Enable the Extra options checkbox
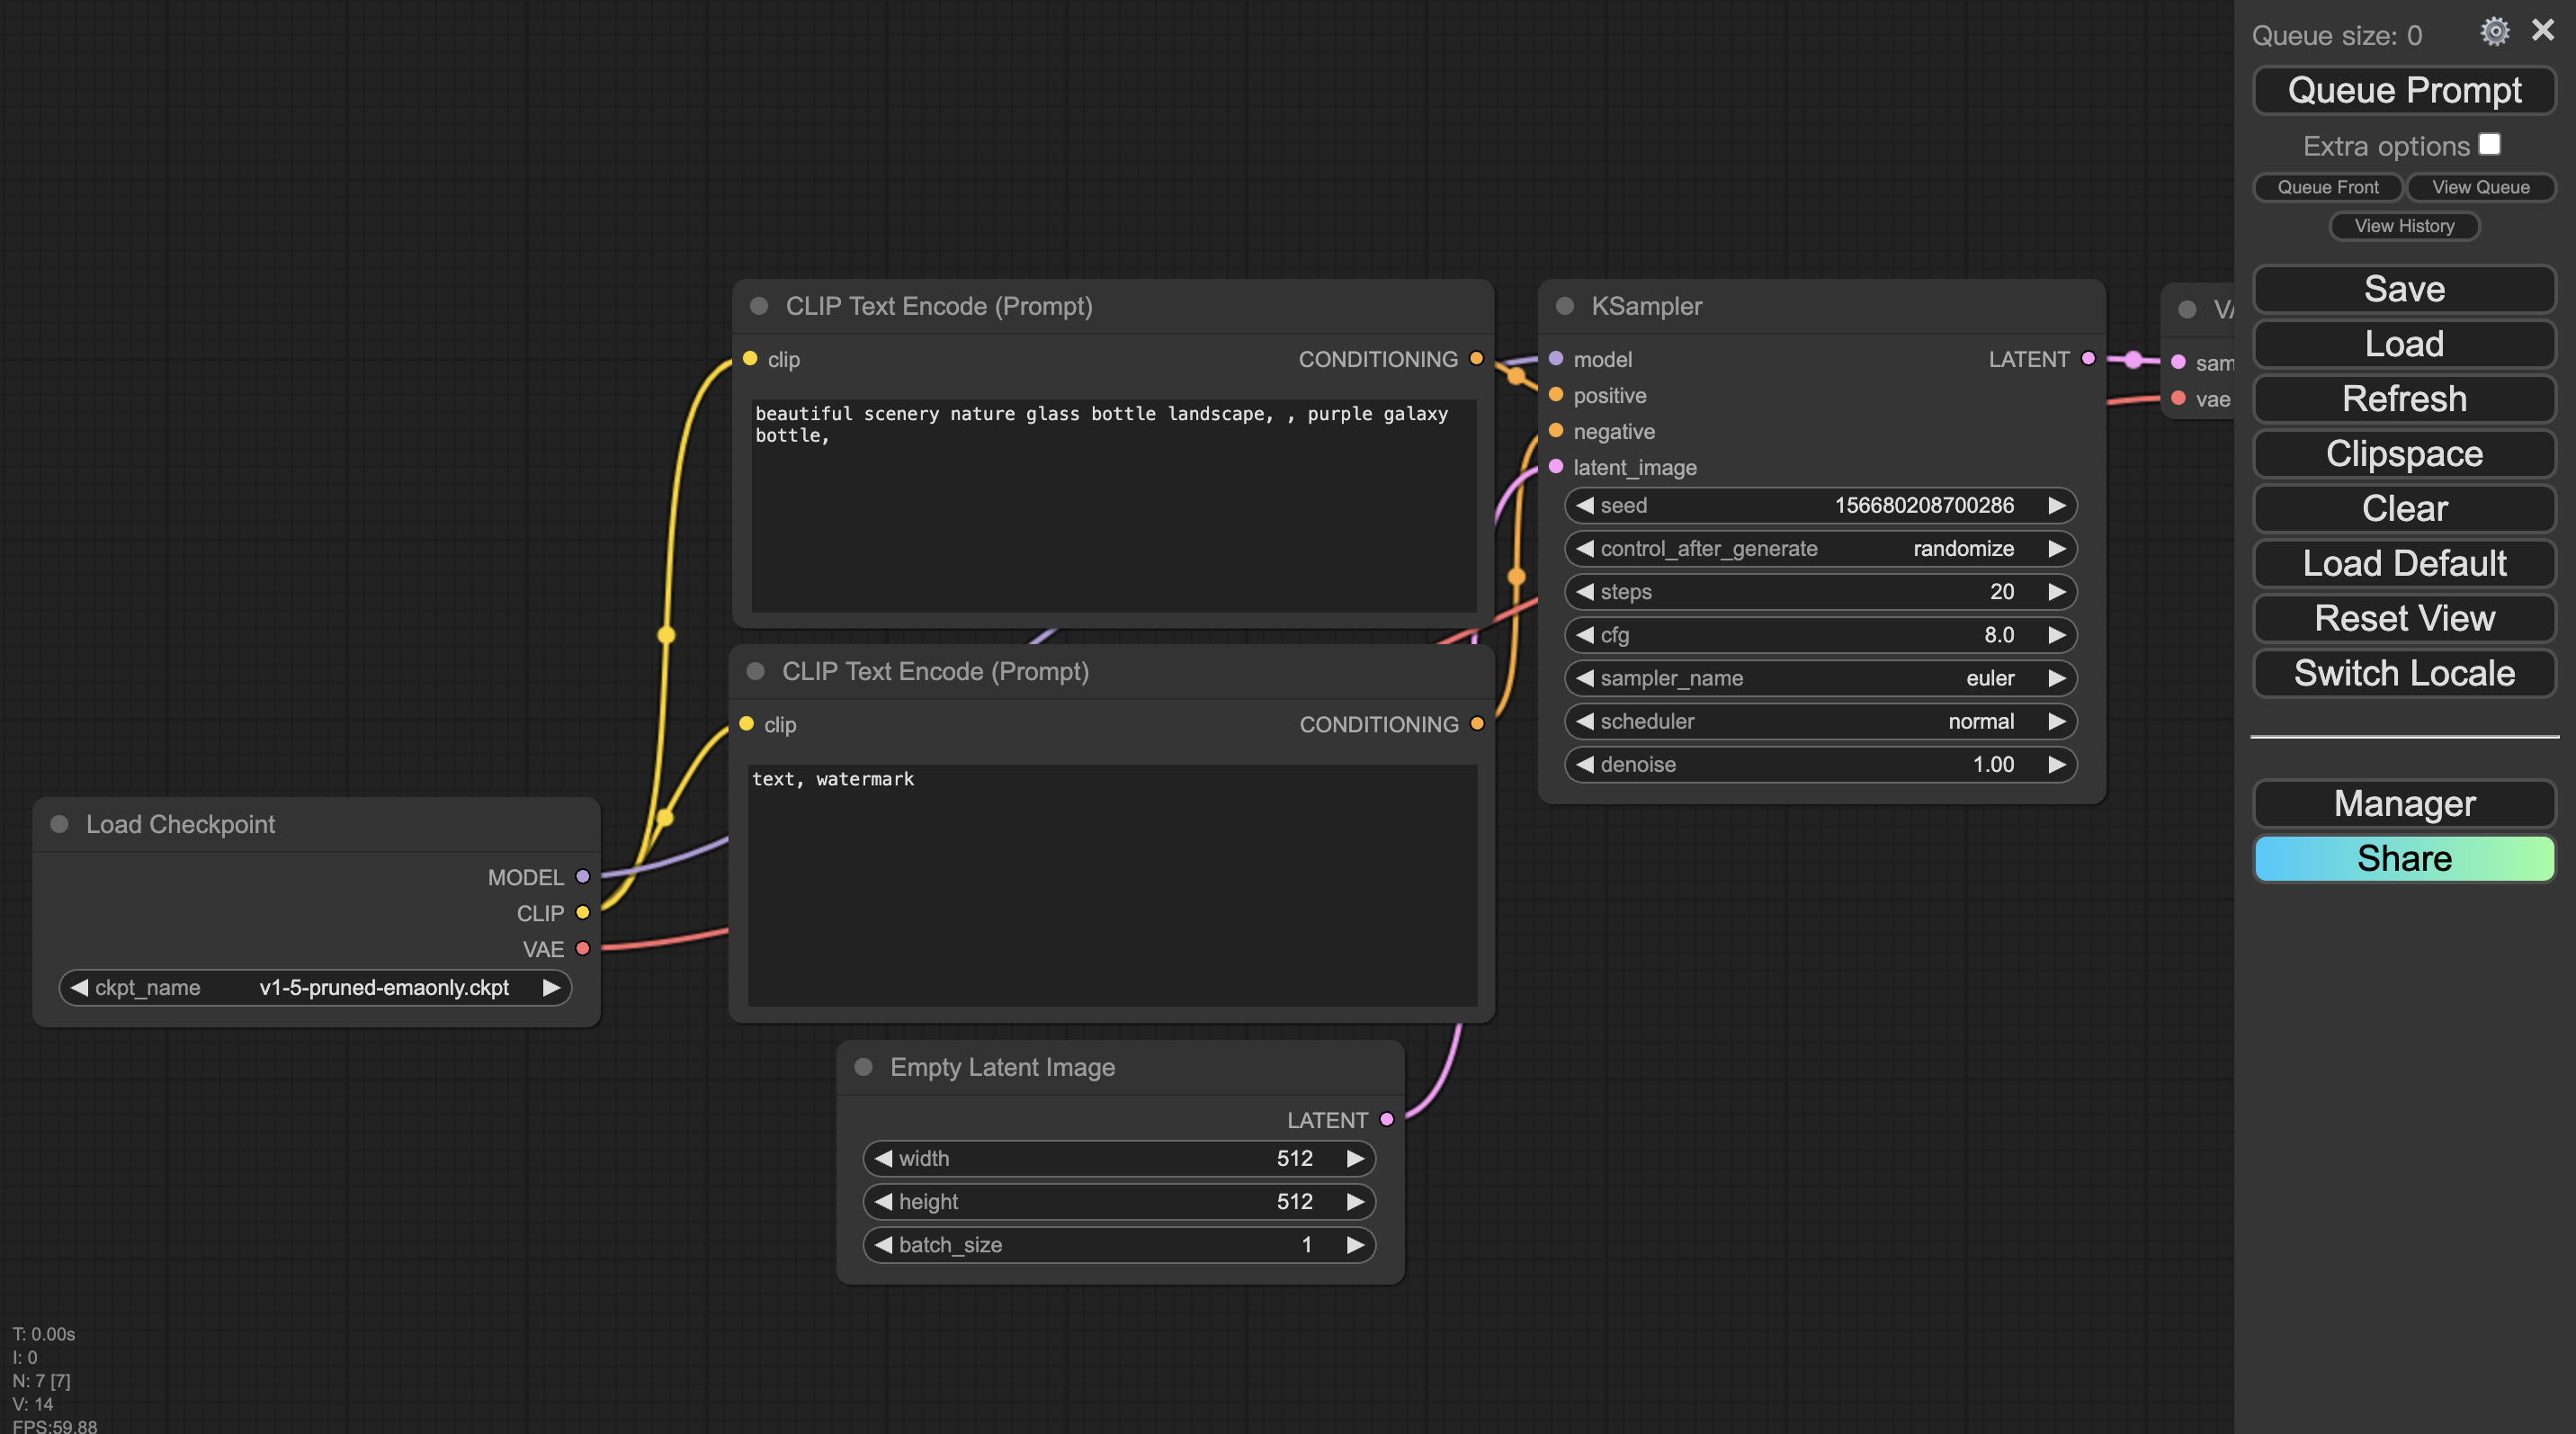This screenshot has width=2576, height=1434. [x=2489, y=145]
